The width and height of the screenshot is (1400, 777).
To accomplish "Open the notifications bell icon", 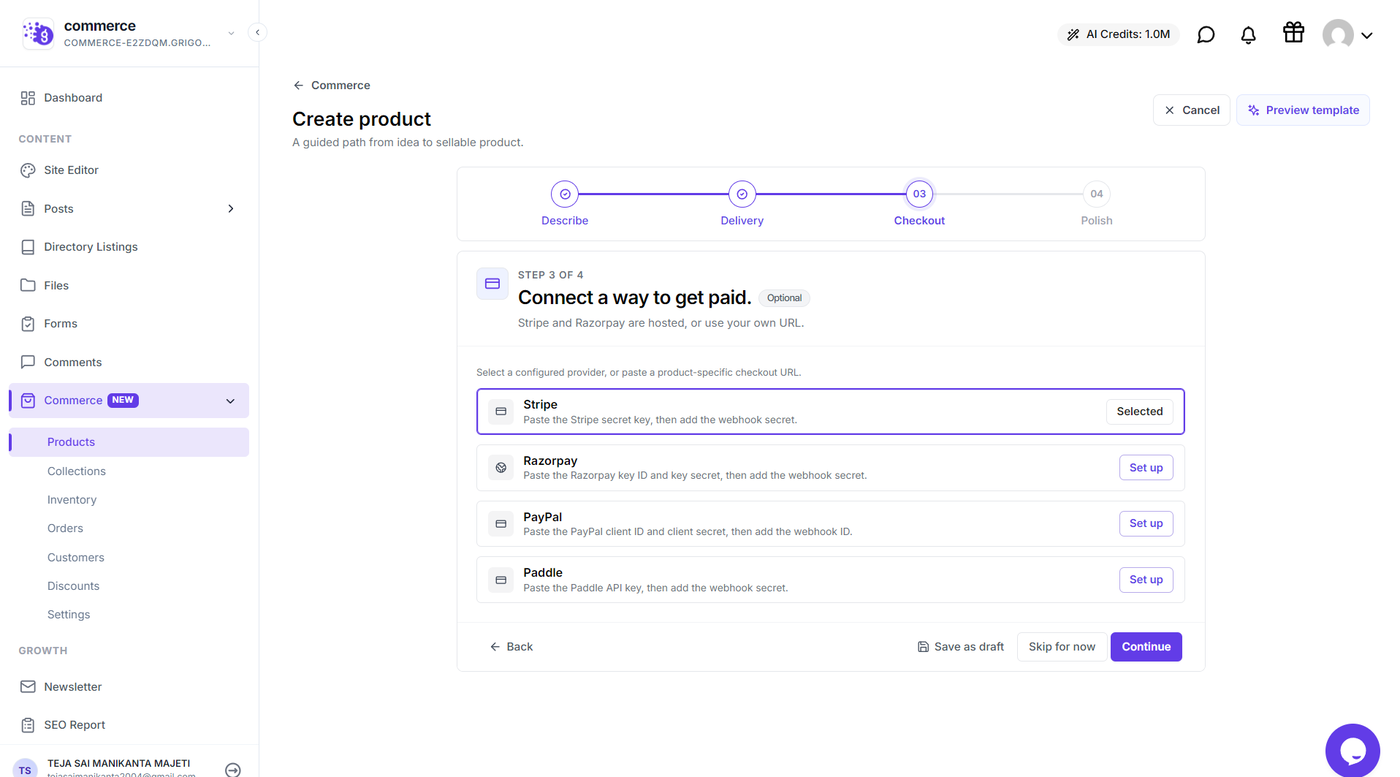I will 1248,35.
